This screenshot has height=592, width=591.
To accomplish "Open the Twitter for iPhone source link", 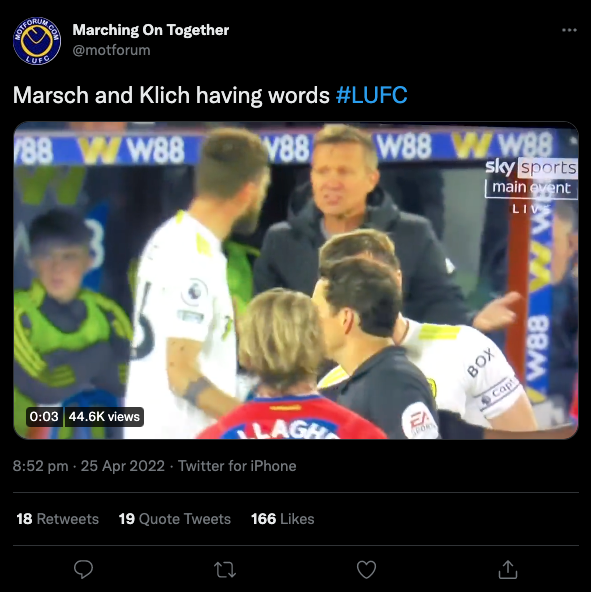I will tap(237, 466).
